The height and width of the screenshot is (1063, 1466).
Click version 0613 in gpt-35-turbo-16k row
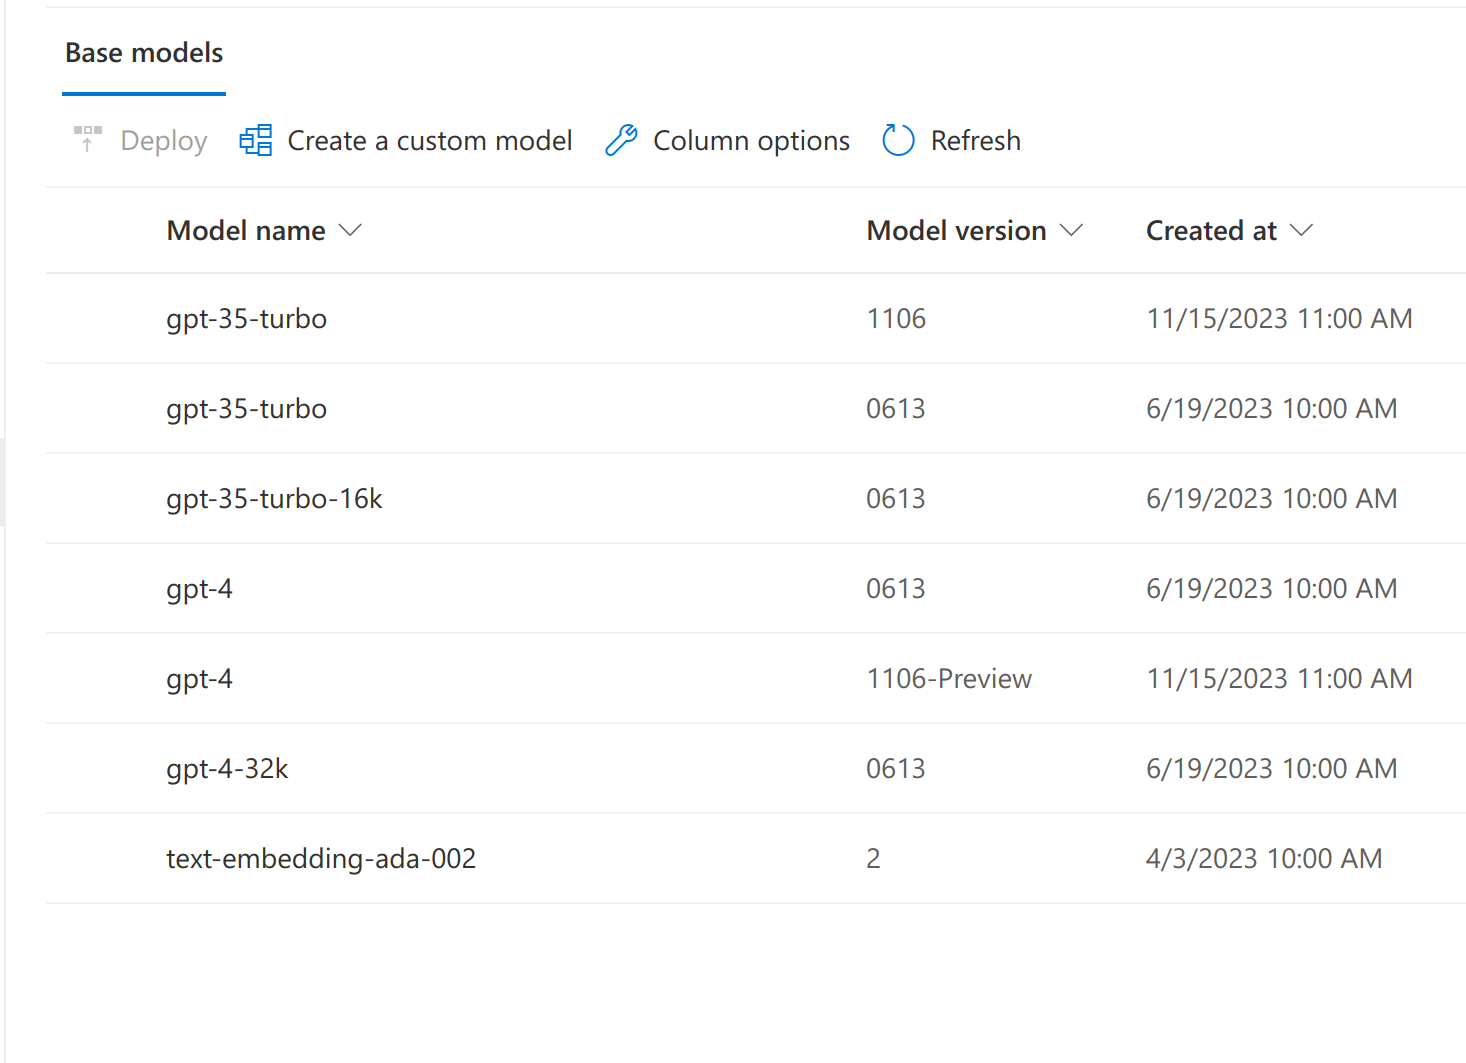(896, 499)
